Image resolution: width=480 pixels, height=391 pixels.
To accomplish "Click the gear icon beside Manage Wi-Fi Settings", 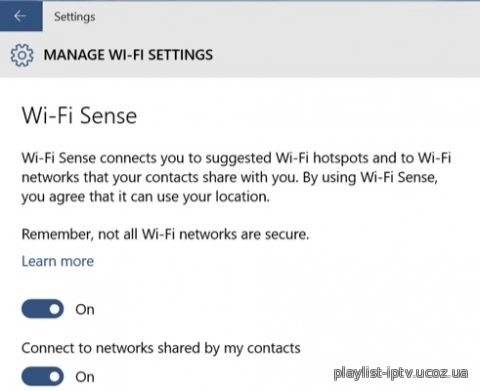I will point(22,55).
